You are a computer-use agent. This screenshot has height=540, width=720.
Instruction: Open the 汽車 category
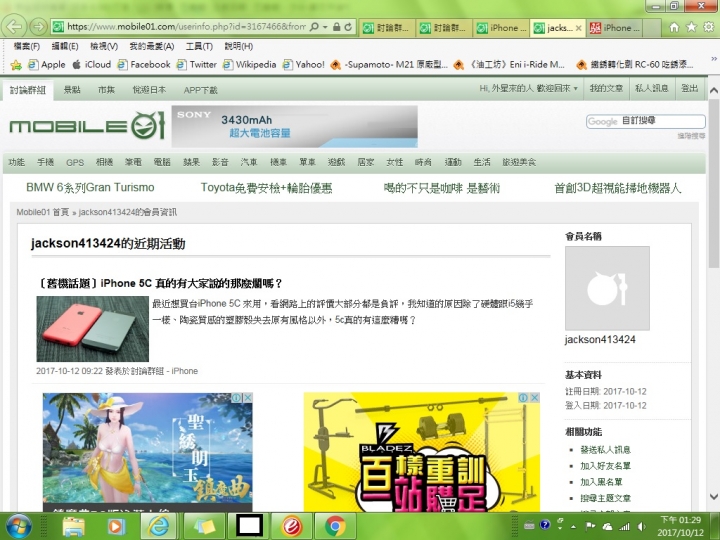(x=249, y=162)
